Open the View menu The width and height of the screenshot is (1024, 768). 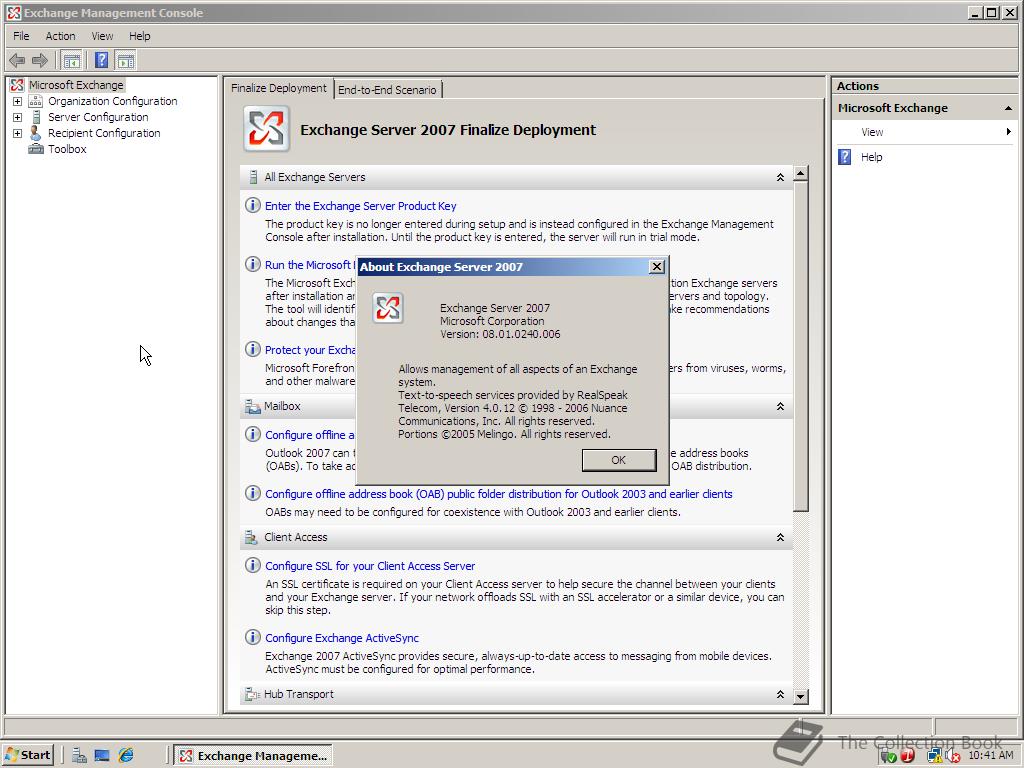click(102, 36)
